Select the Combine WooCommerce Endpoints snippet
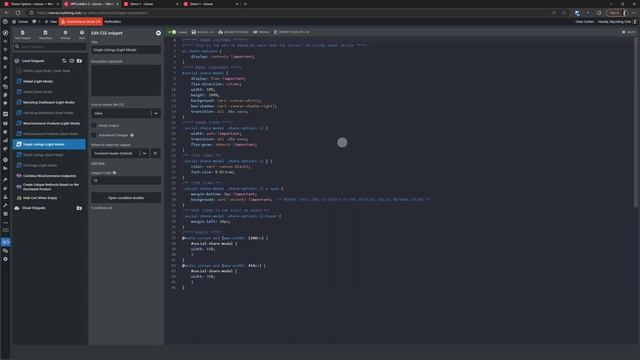The width and height of the screenshot is (640, 360). click(x=50, y=176)
